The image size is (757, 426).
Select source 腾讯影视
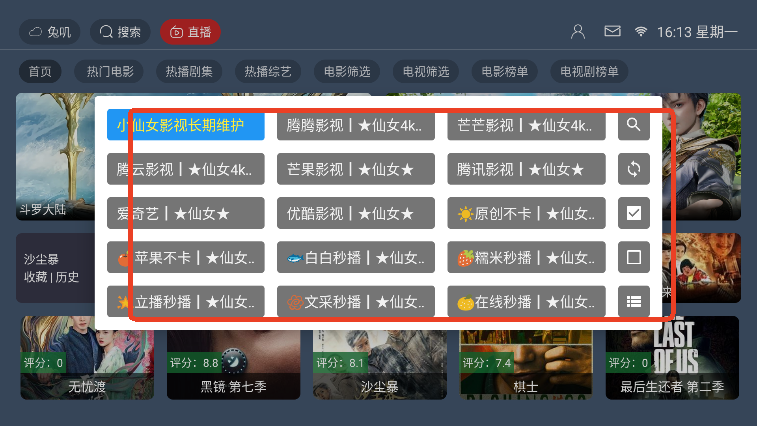coord(526,169)
